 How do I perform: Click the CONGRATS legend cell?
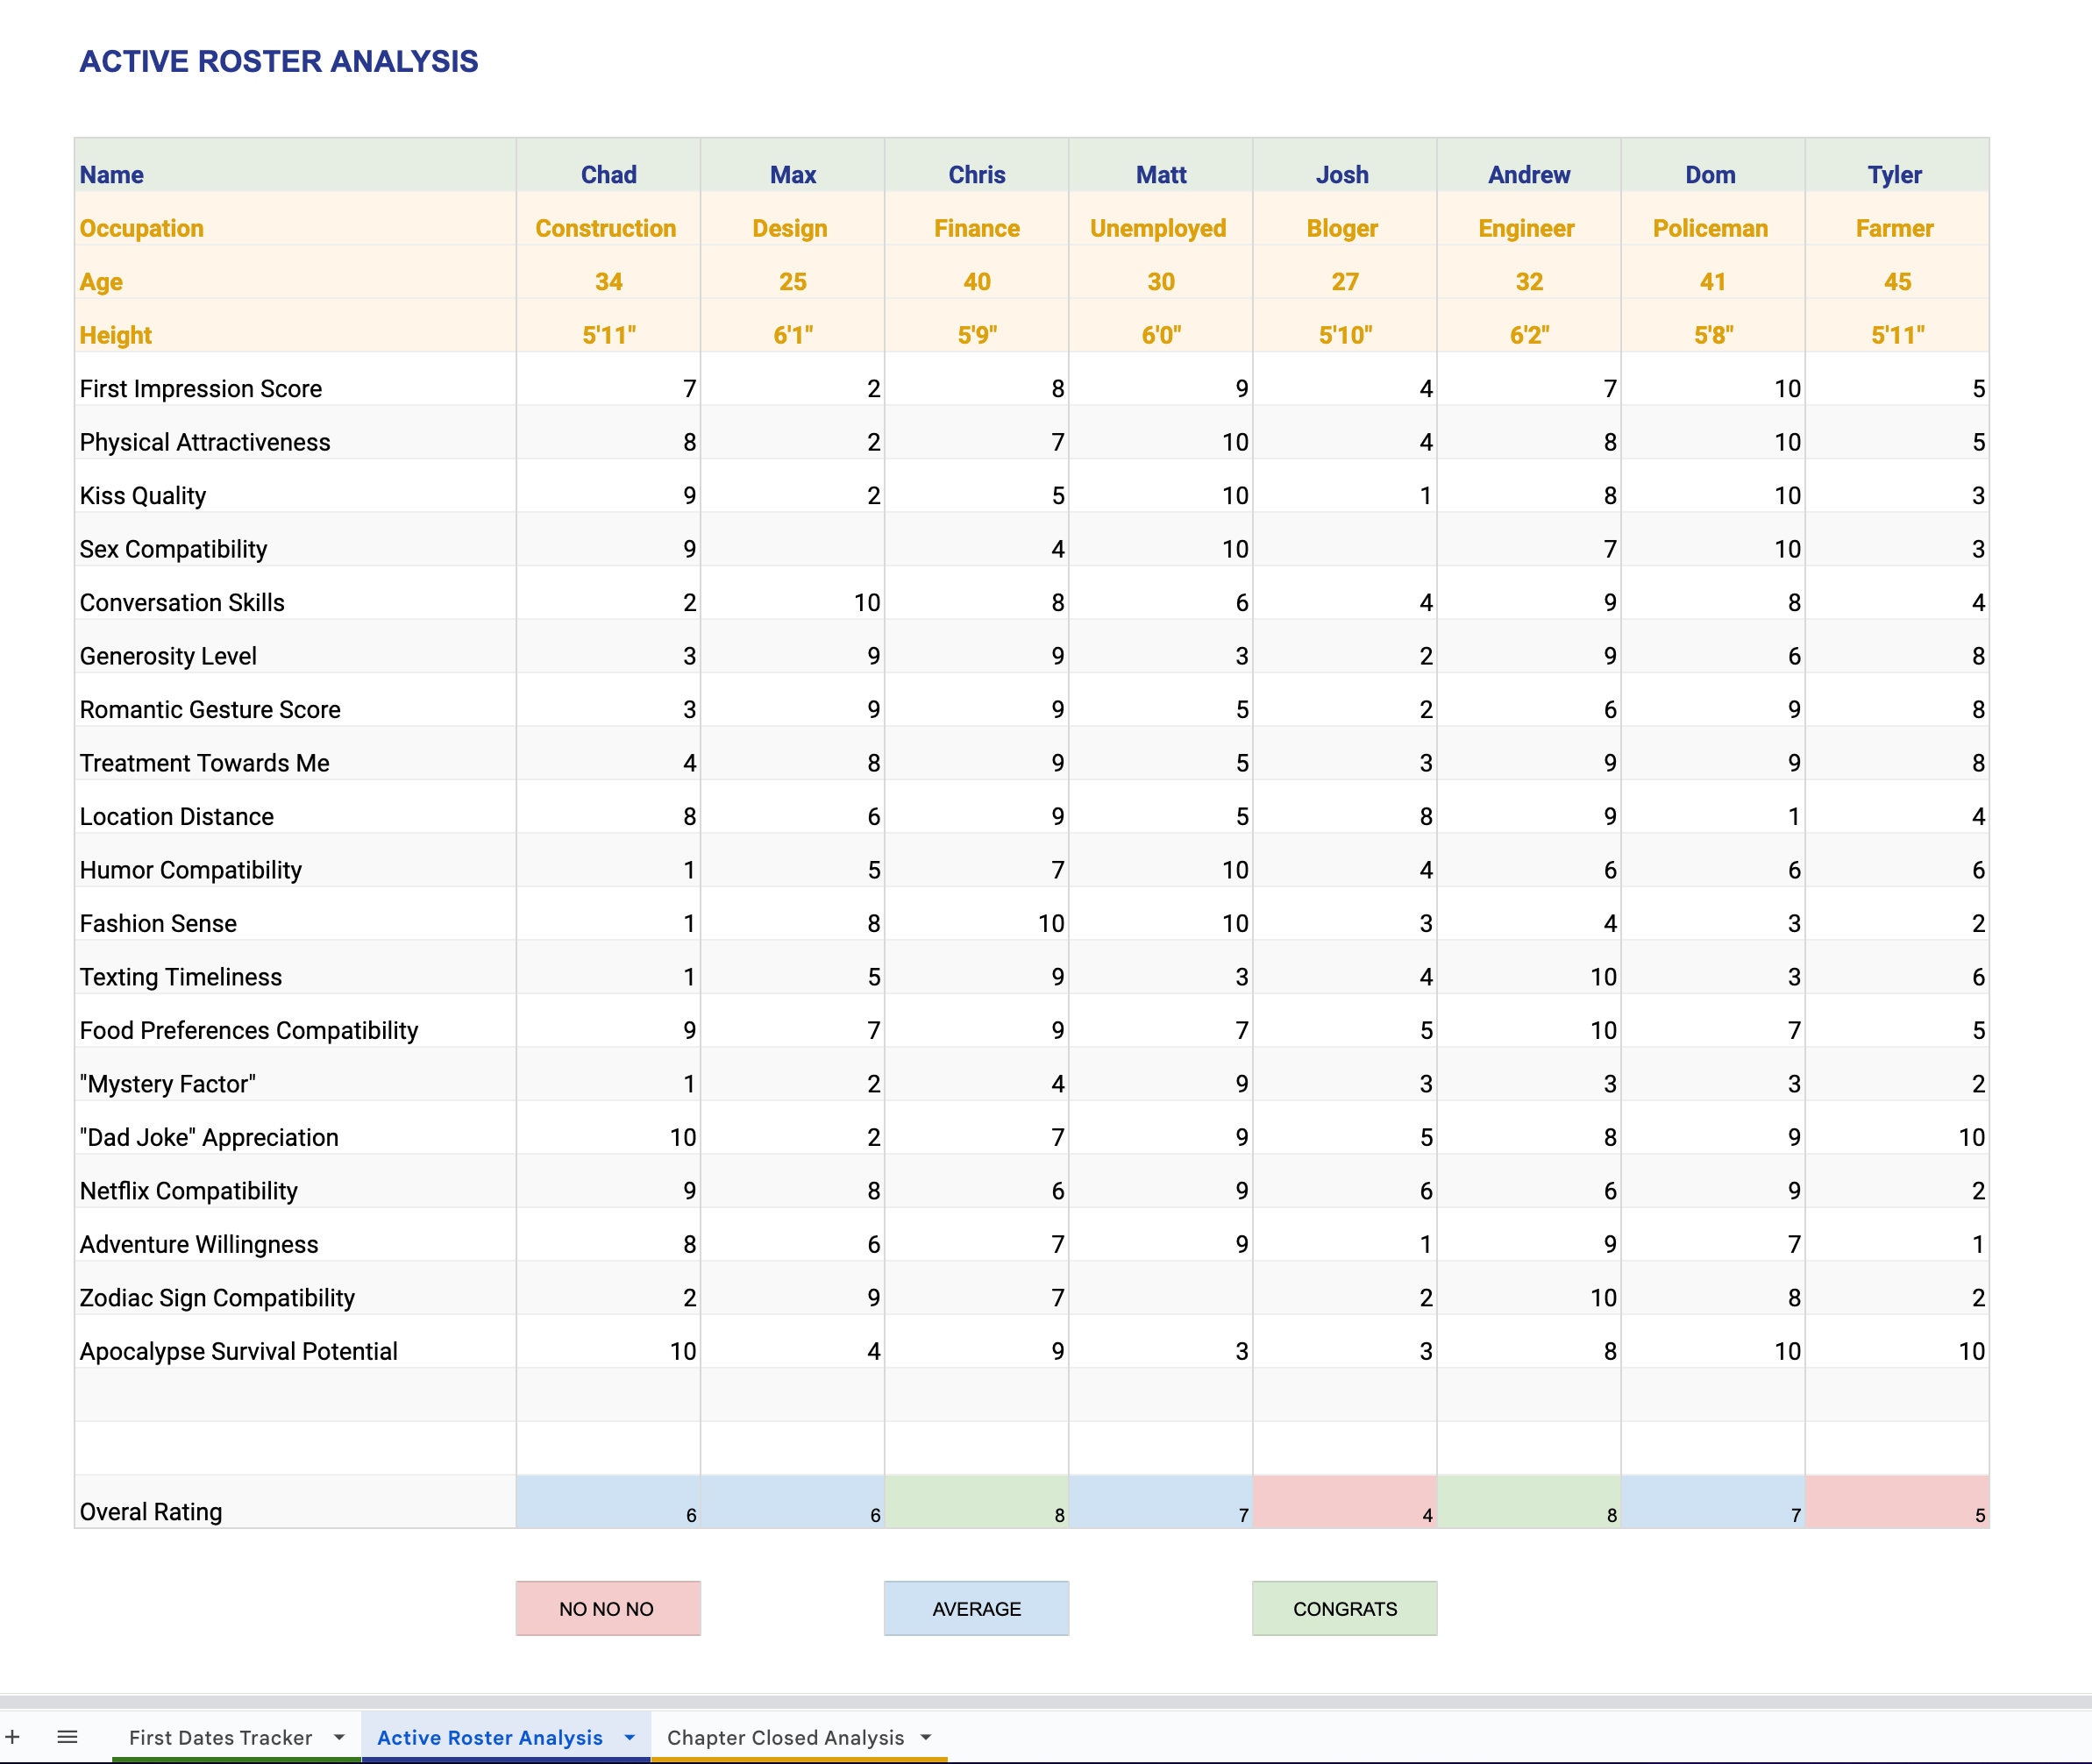click(x=1344, y=1608)
